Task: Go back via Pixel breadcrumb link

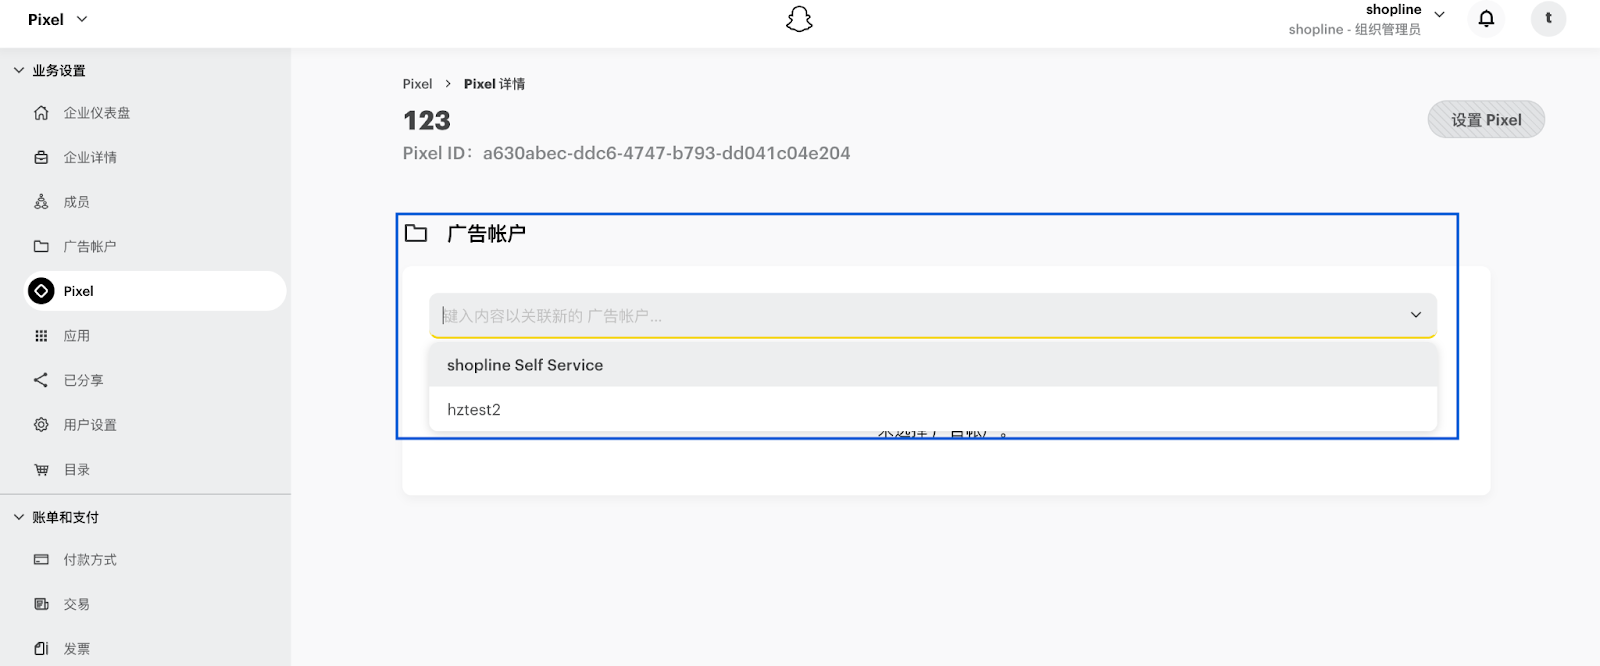Action: click(418, 84)
